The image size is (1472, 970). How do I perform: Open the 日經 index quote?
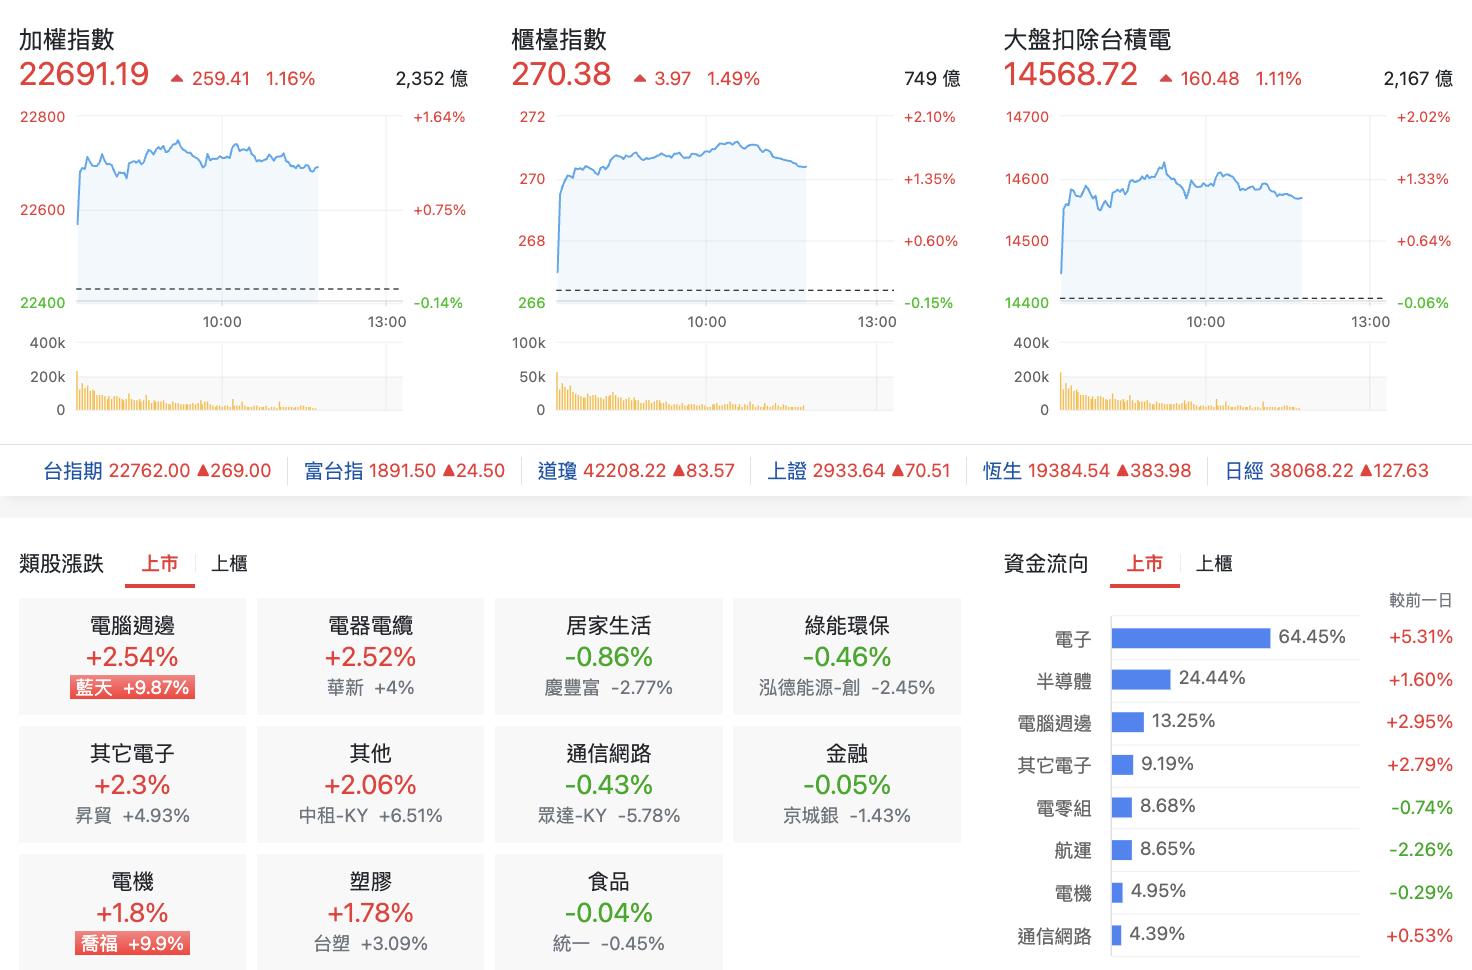point(1327,471)
